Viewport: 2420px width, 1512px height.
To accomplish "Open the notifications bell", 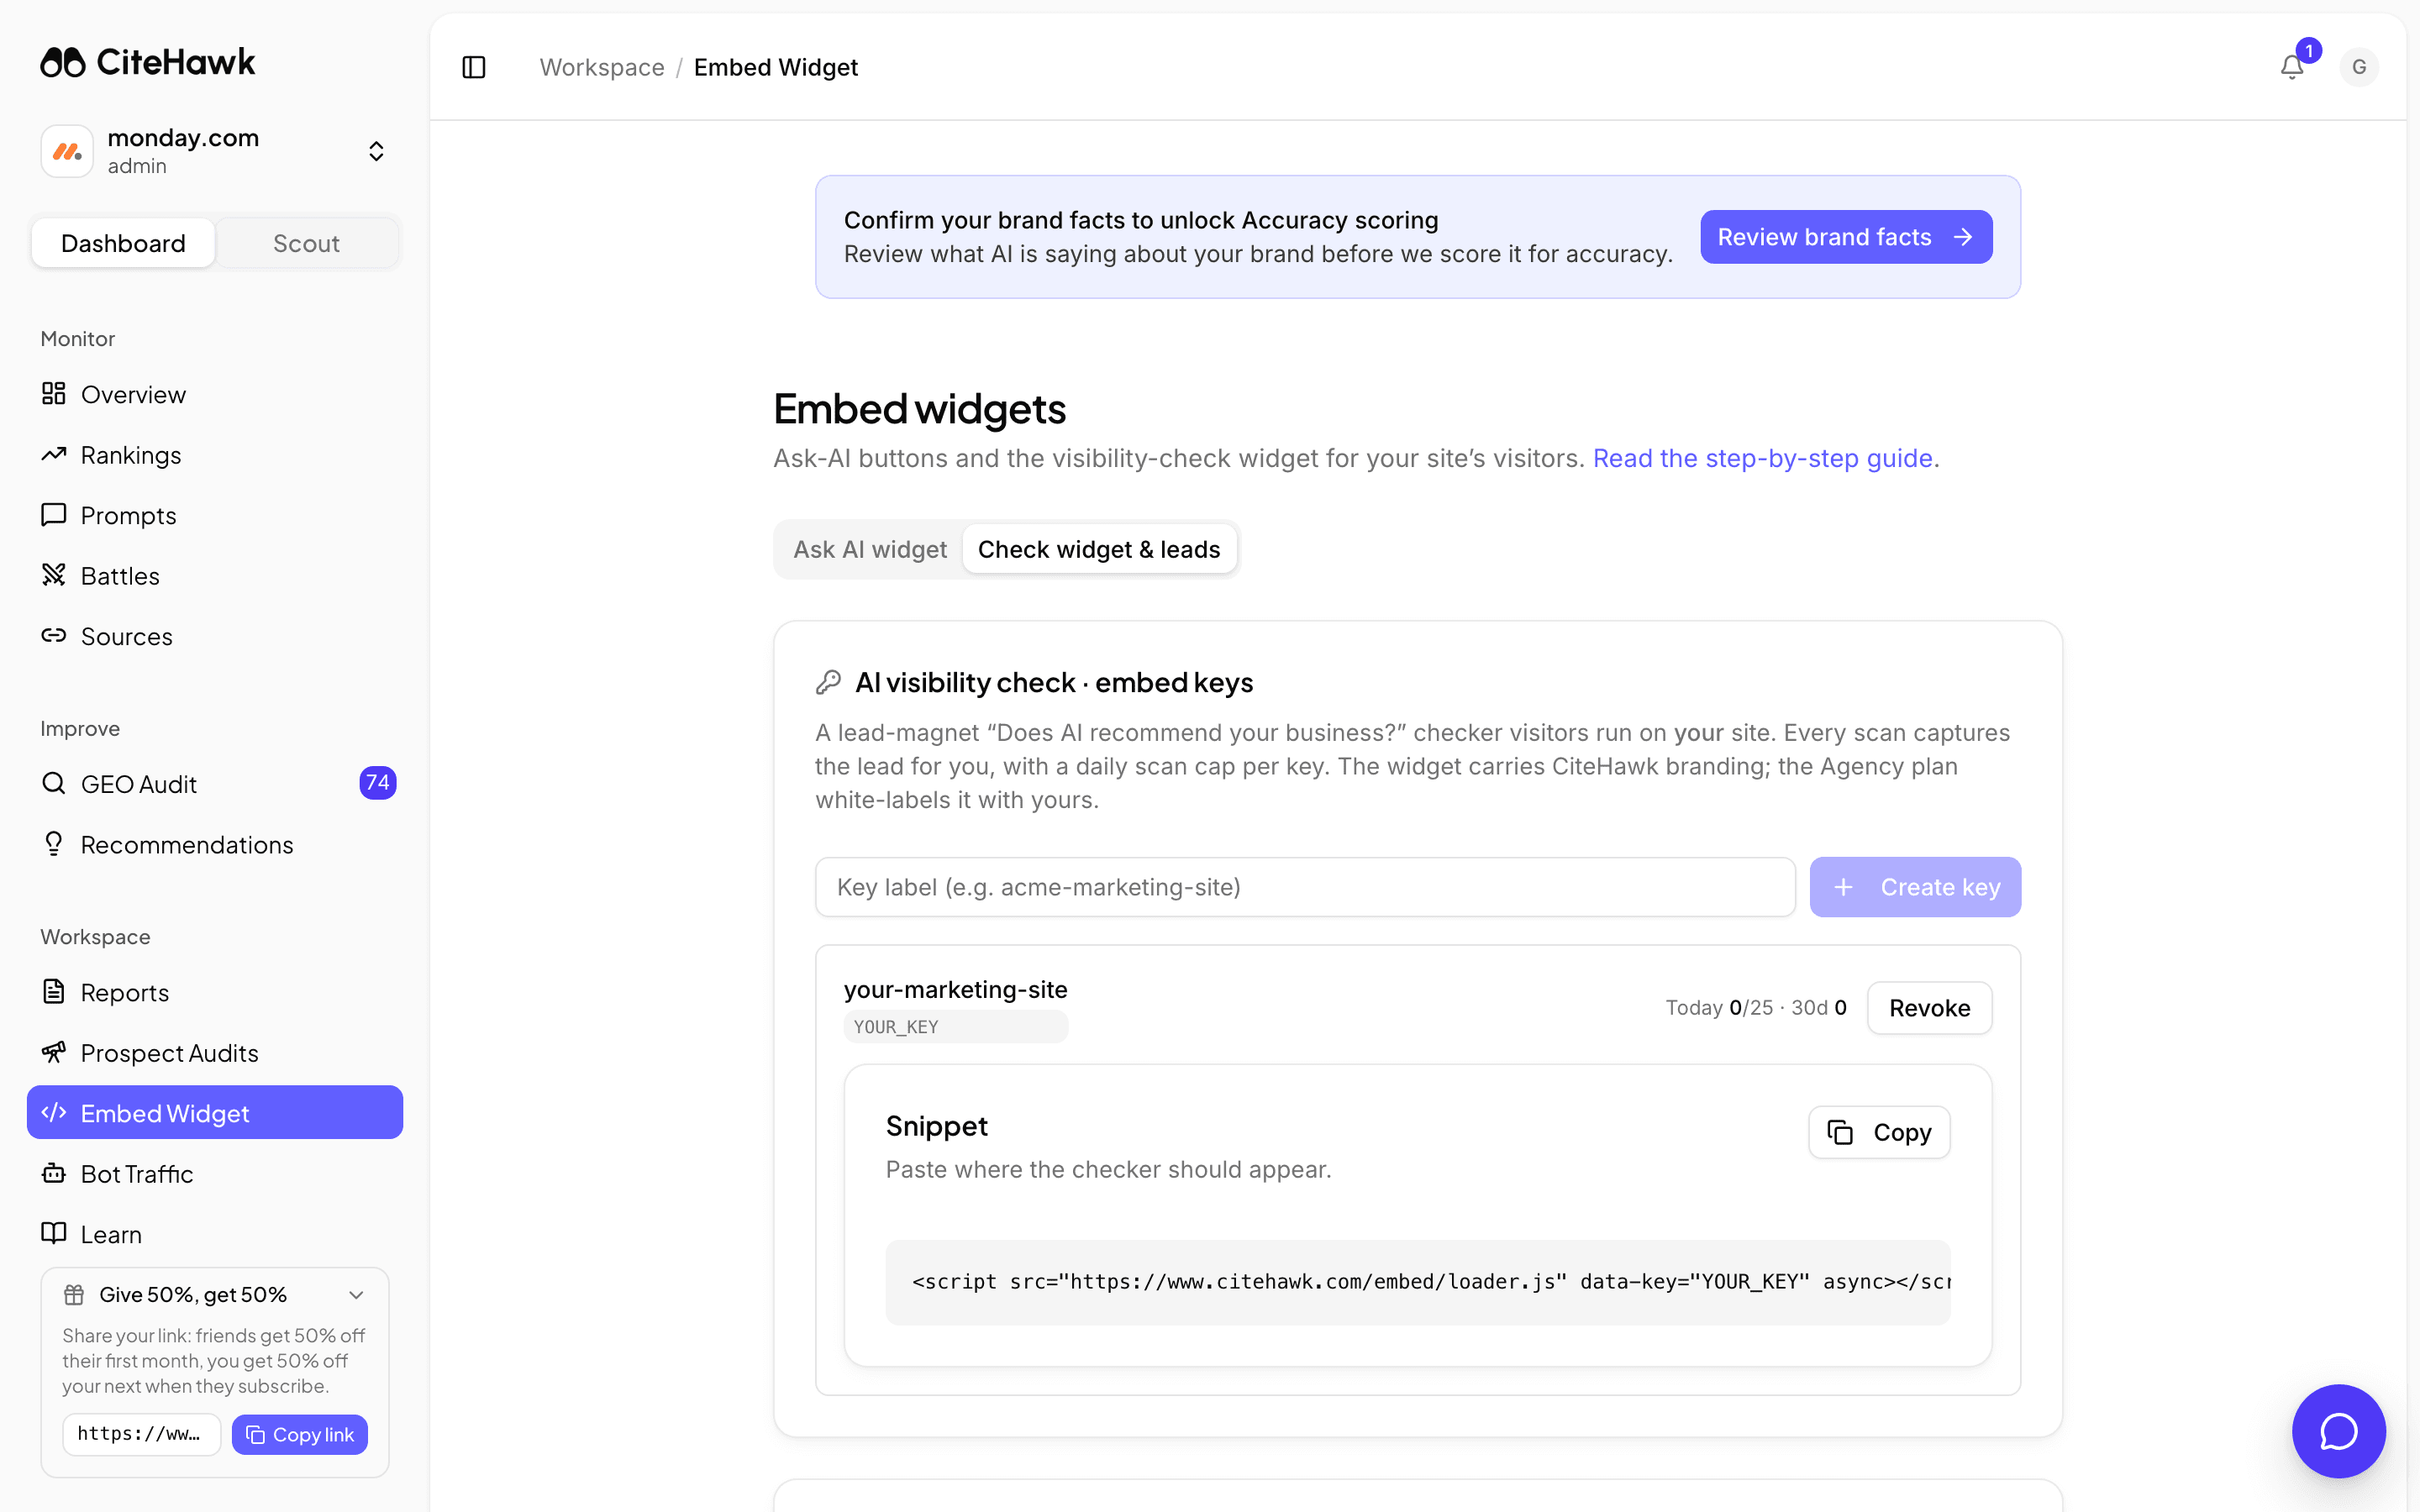I will [2292, 67].
